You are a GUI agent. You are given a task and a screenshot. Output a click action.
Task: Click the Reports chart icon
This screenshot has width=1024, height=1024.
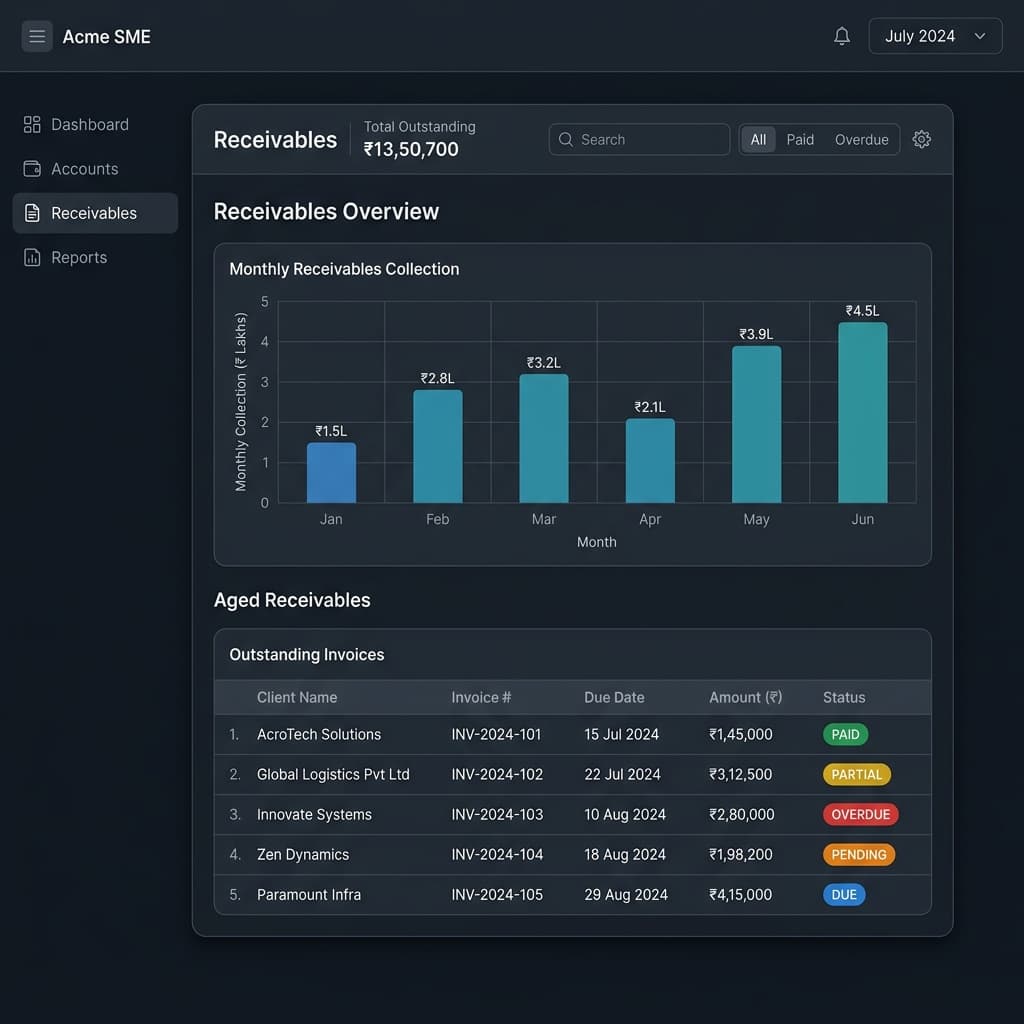coord(32,257)
